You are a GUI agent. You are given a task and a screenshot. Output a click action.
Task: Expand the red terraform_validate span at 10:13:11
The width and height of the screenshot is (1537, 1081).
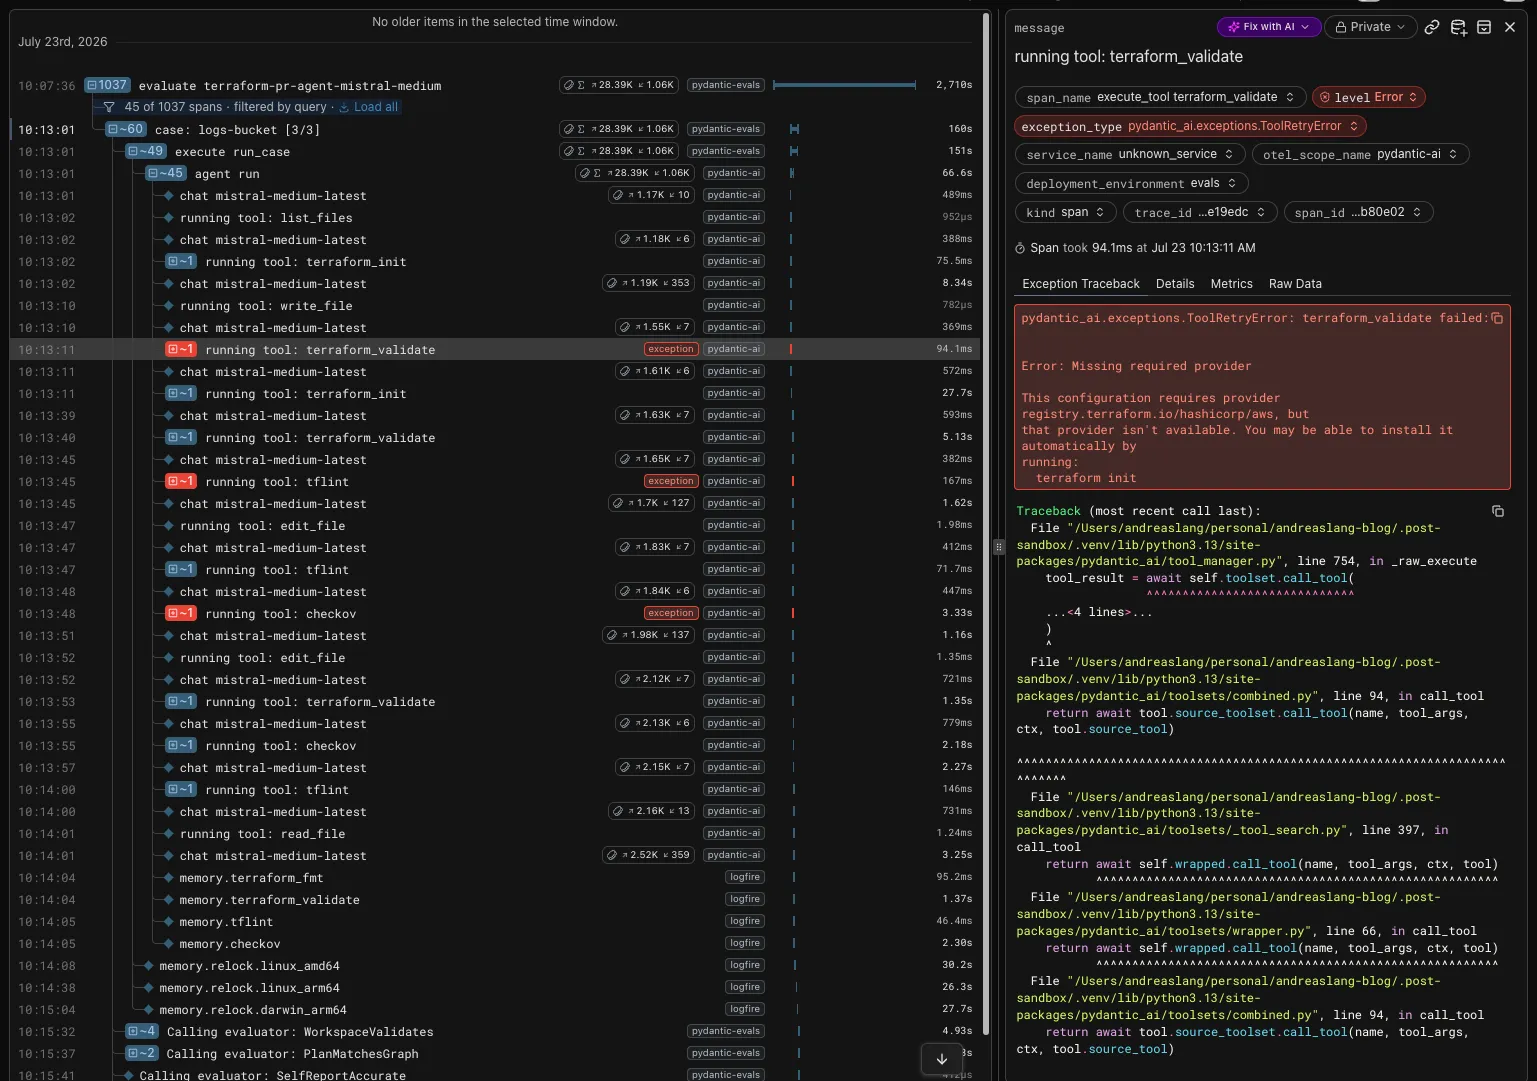coord(181,349)
